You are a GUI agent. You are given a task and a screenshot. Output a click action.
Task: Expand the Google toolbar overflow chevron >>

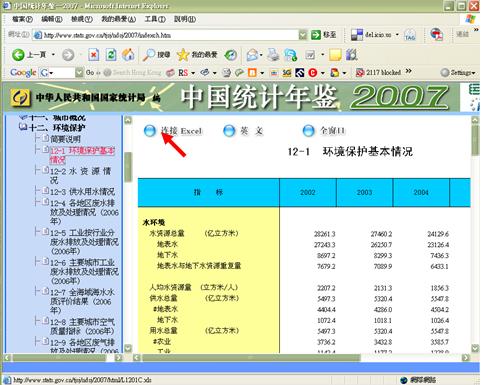(409, 71)
